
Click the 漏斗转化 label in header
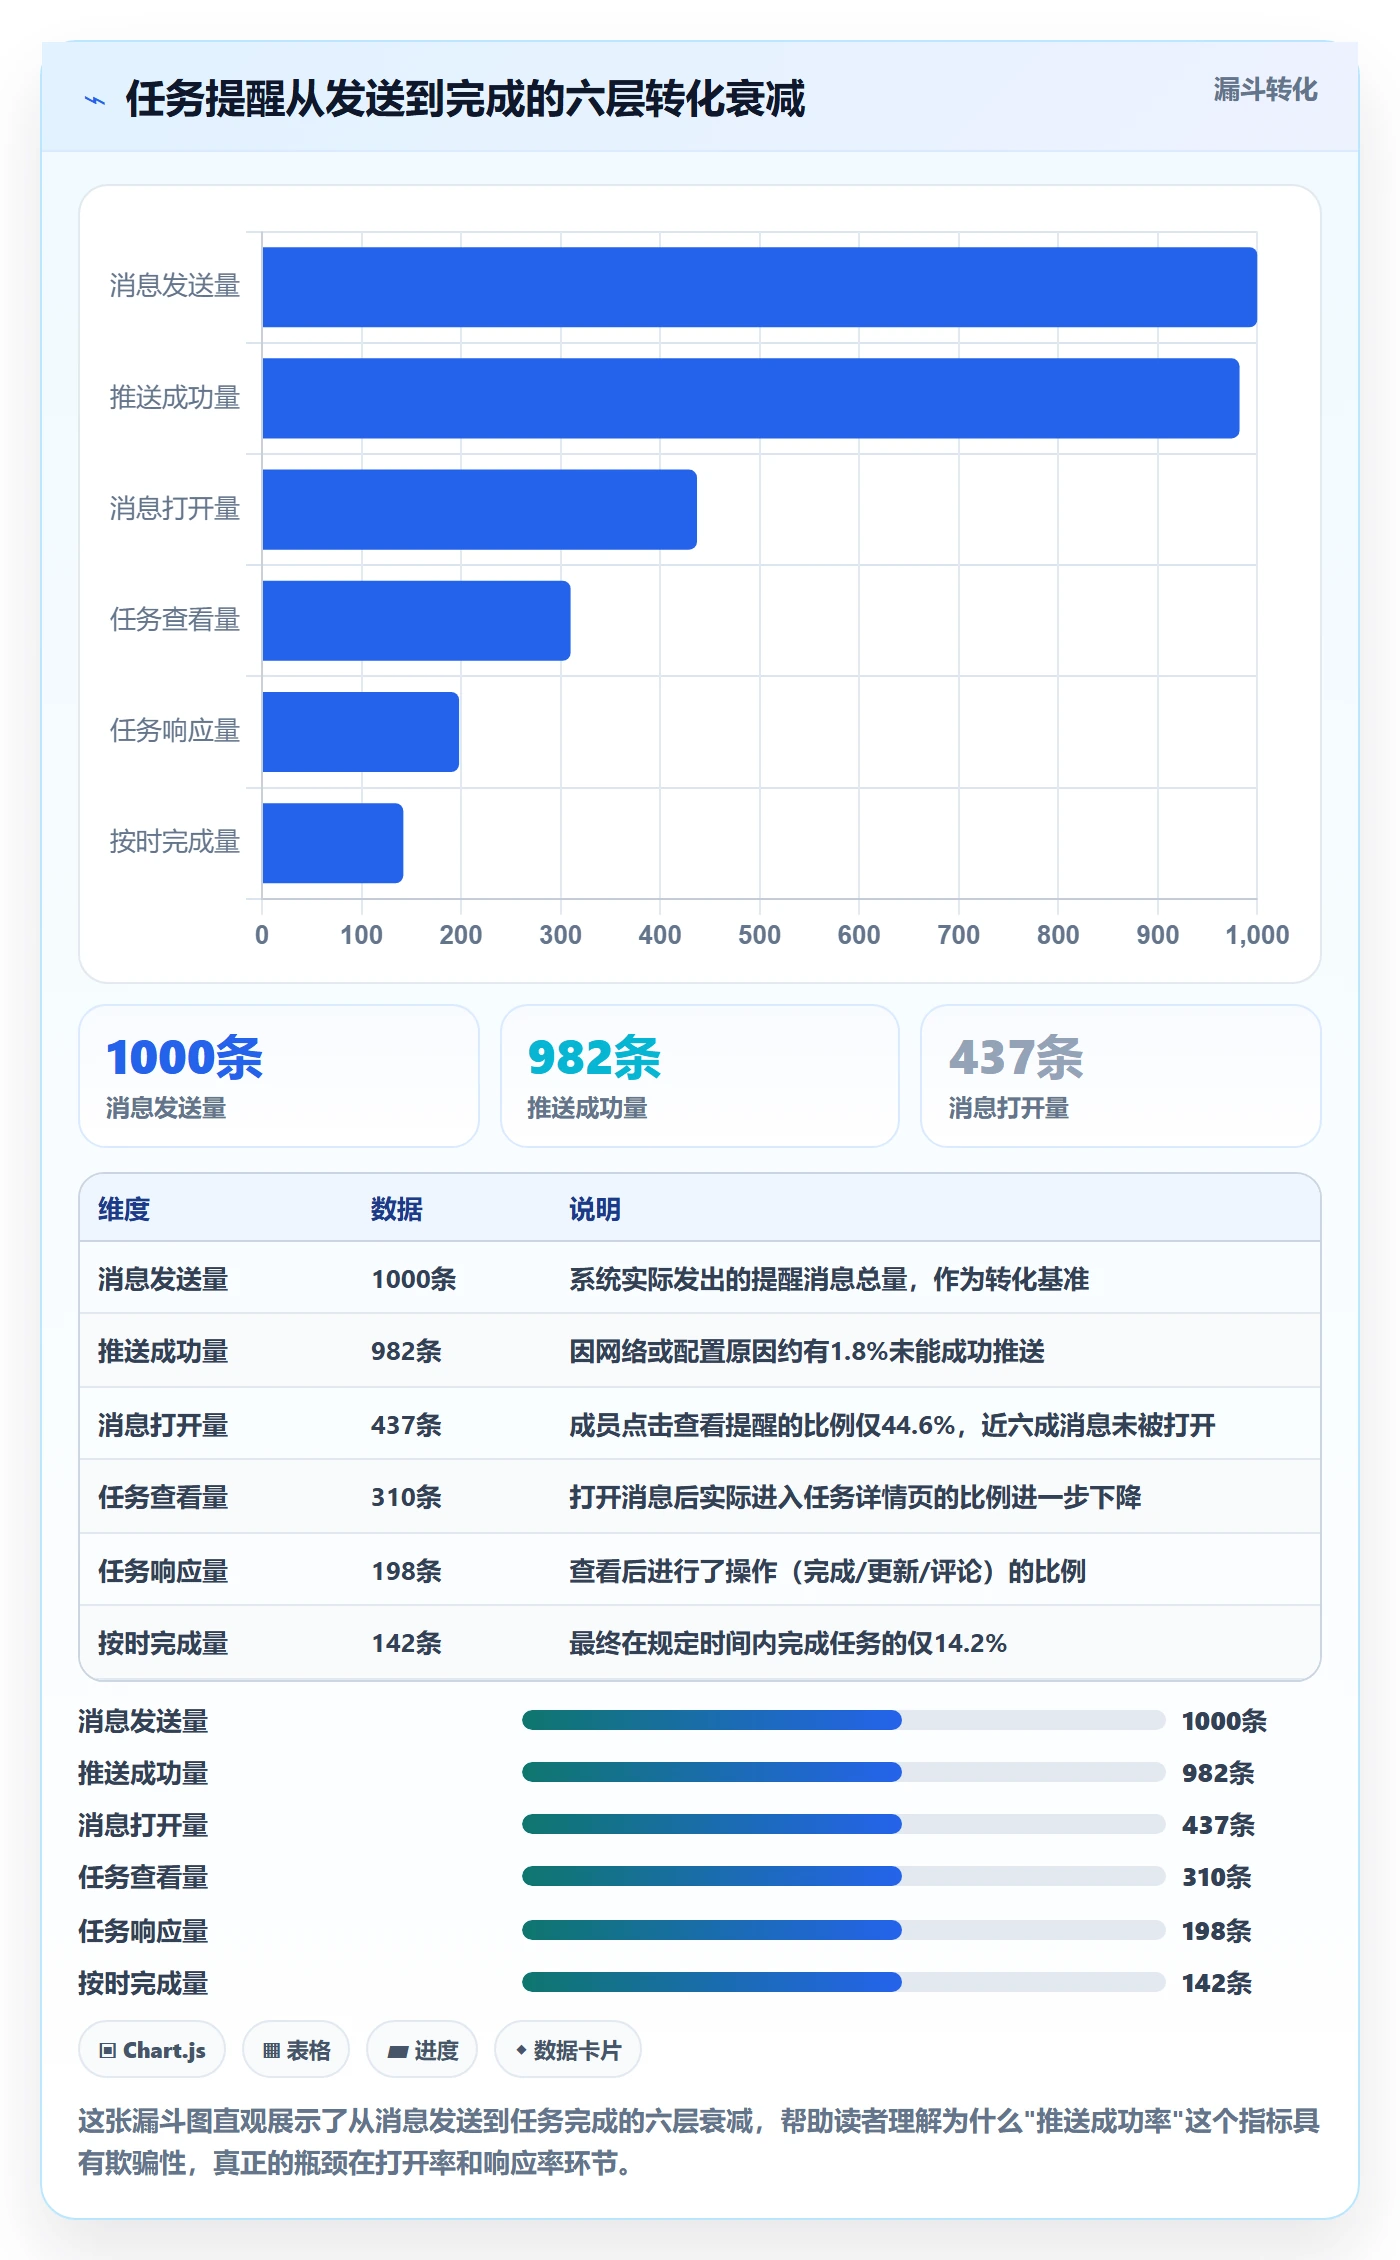pyautogui.click(x=1265, y=90)
